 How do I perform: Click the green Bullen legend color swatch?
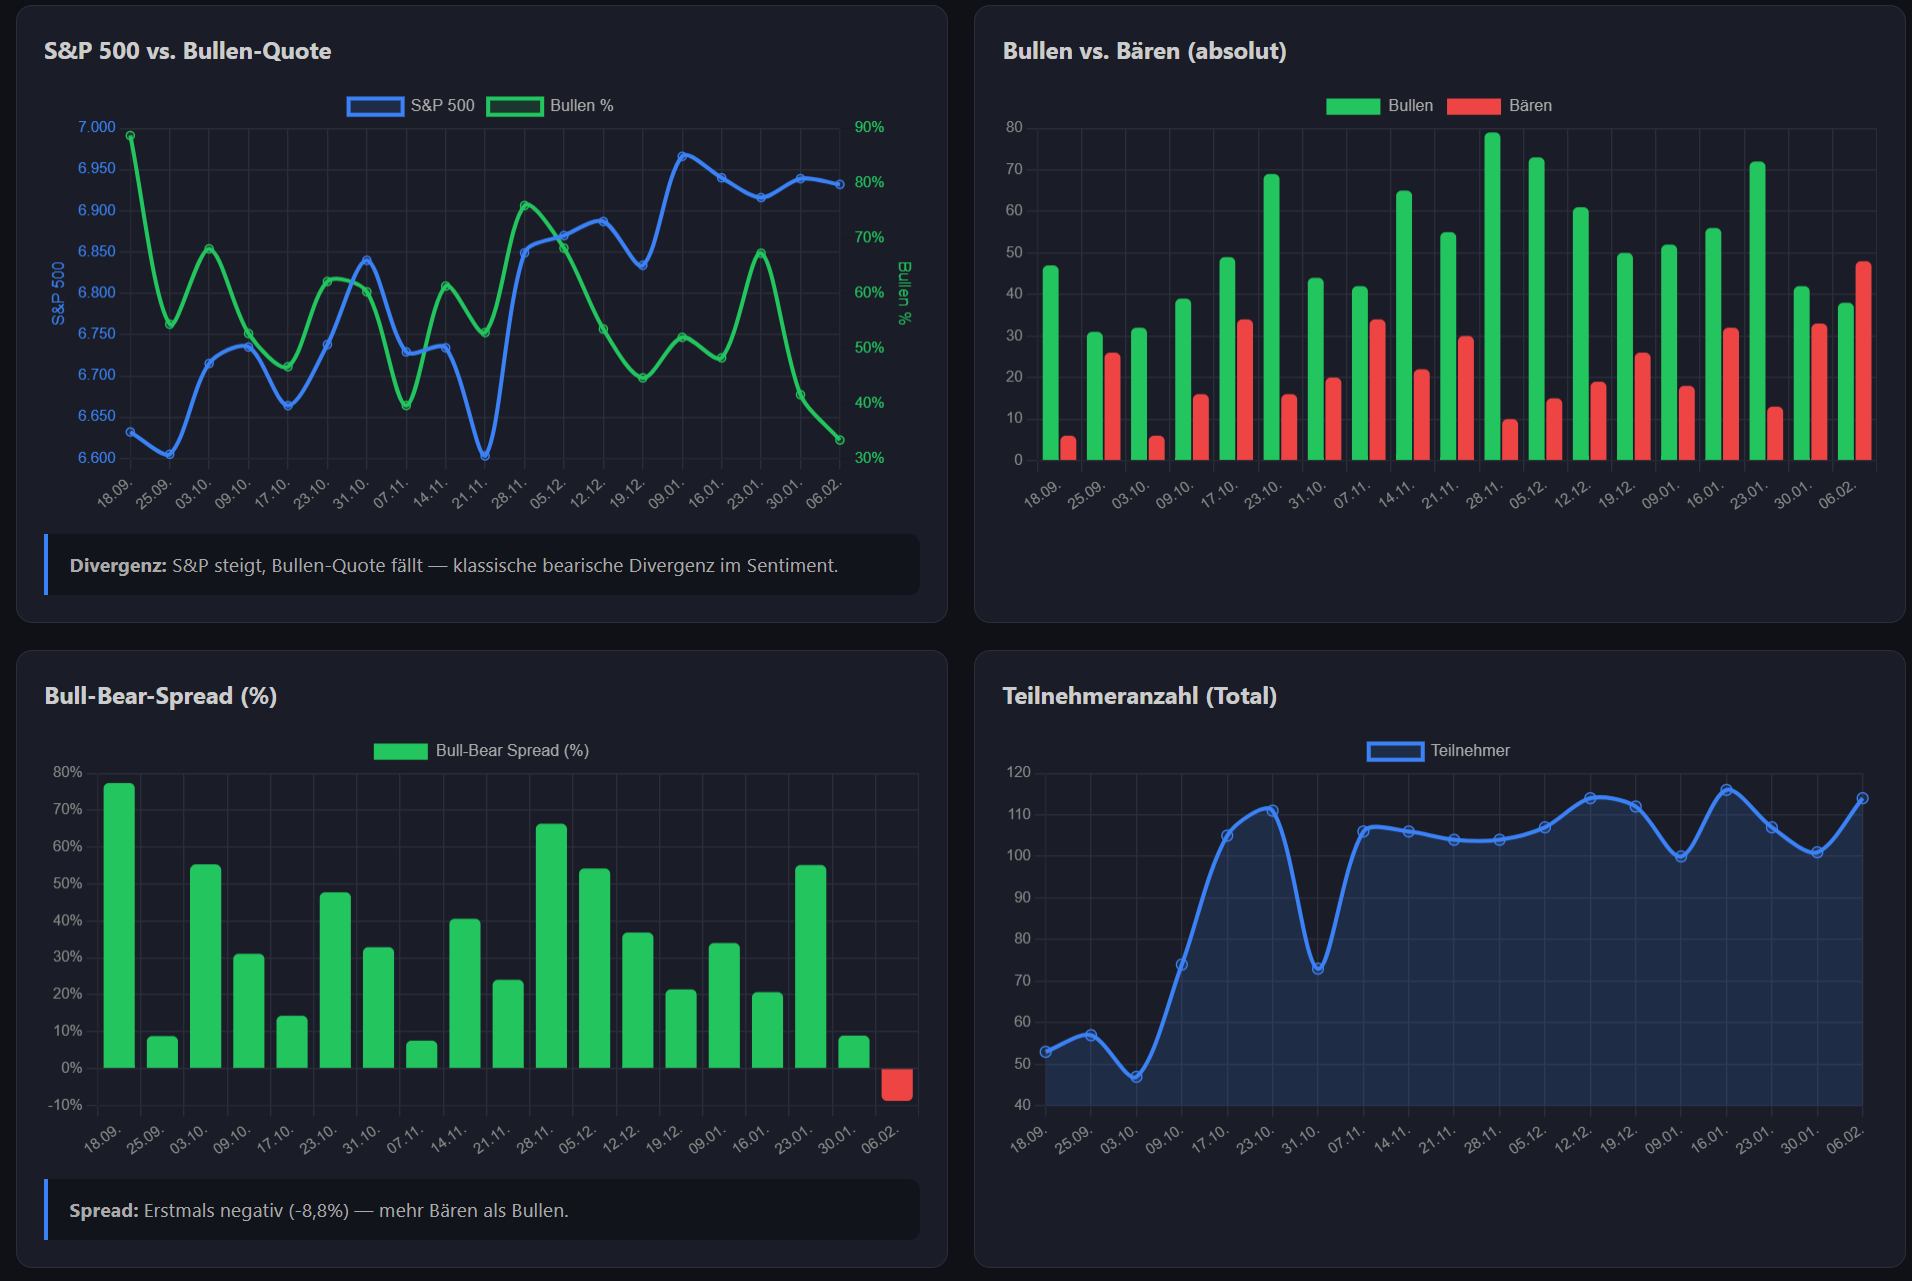point(1352,106)
